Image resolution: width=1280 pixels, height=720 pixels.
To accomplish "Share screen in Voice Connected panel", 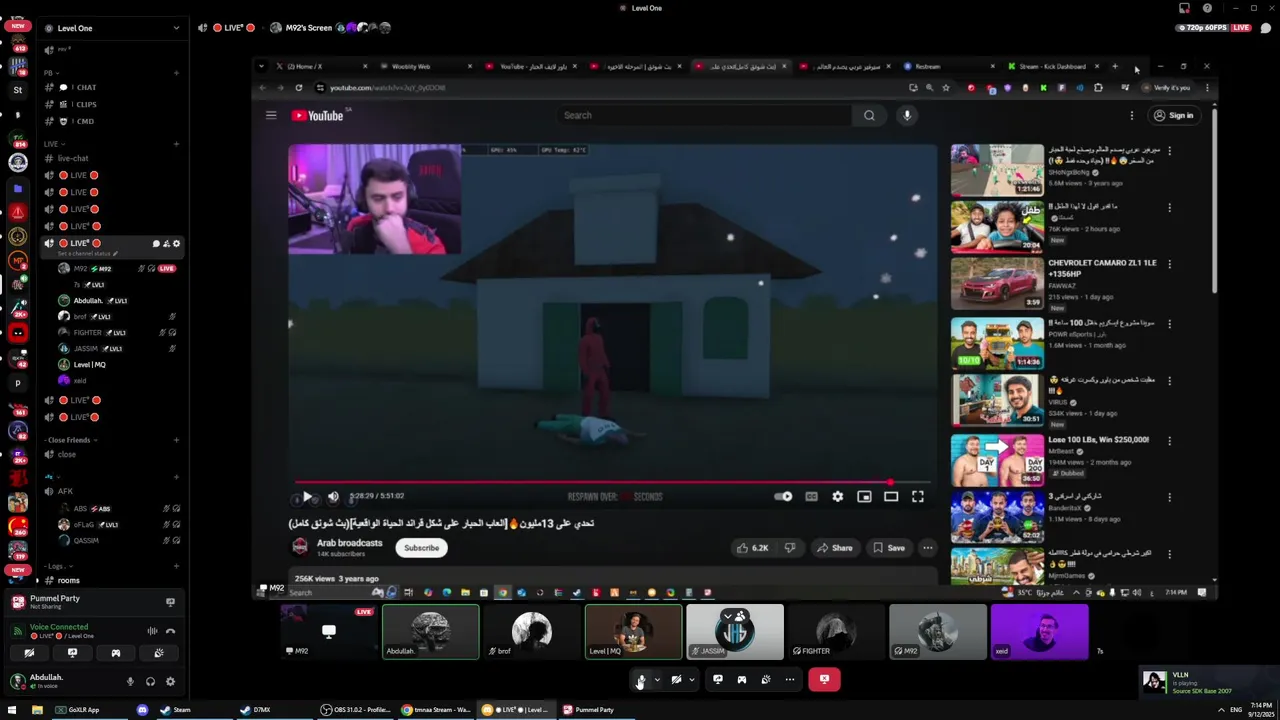I will pyautogui.click(x=72, y=653).
